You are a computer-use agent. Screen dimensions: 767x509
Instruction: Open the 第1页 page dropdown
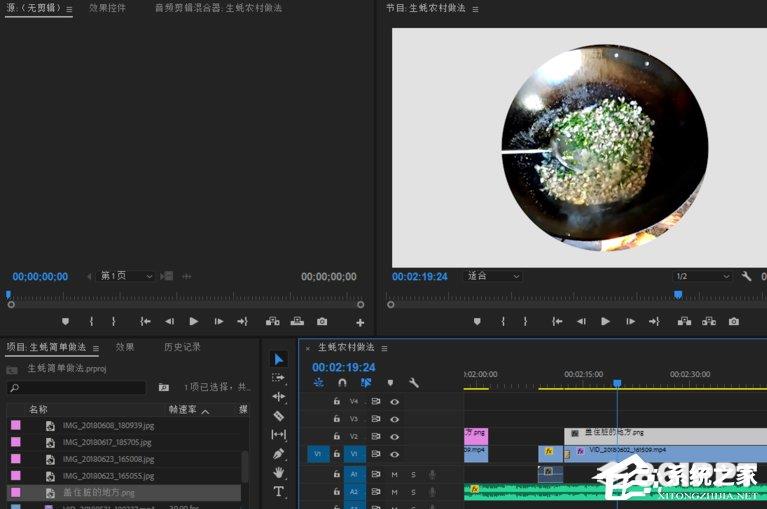coord(127,276)
